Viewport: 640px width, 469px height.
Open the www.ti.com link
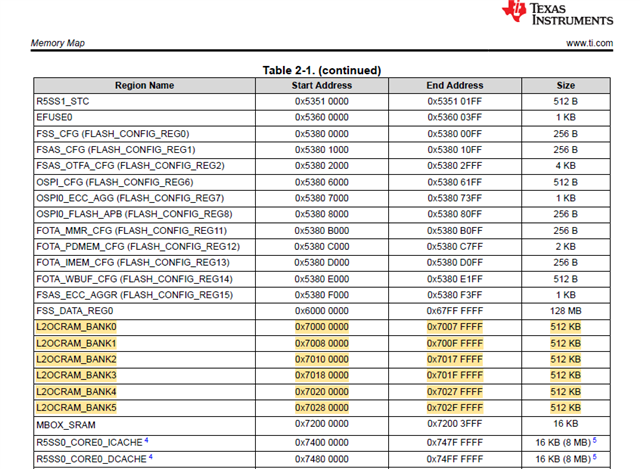tap(589, 43)
